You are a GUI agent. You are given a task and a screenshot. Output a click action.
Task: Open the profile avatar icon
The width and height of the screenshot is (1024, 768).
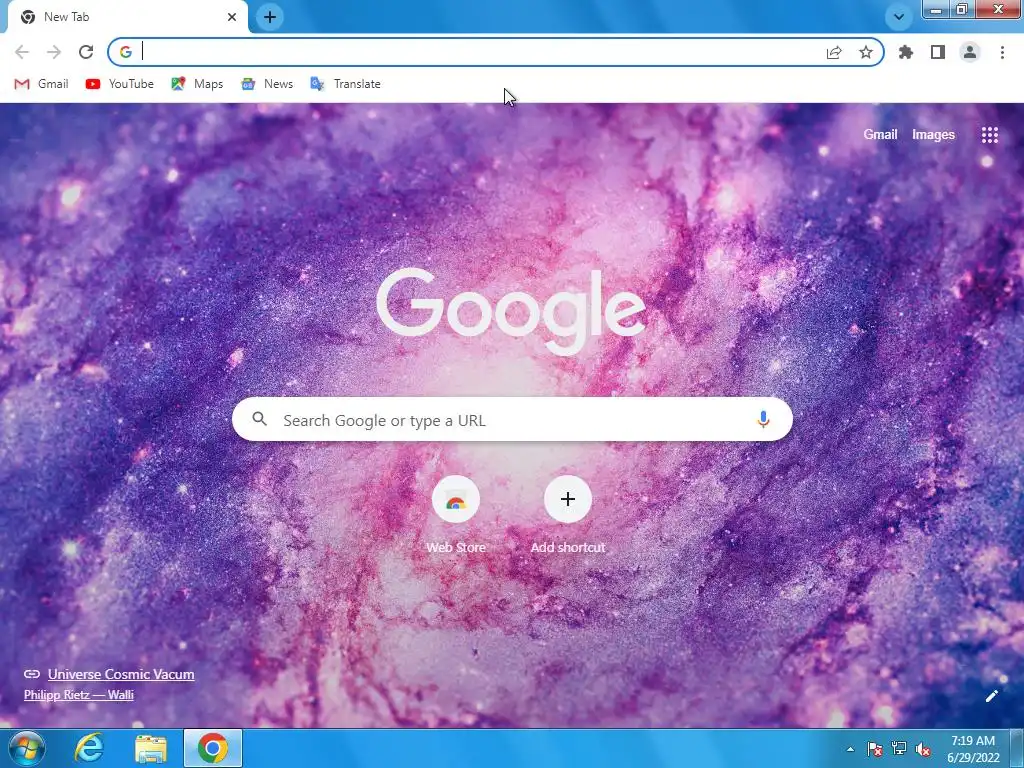click(x=970, y=52)
